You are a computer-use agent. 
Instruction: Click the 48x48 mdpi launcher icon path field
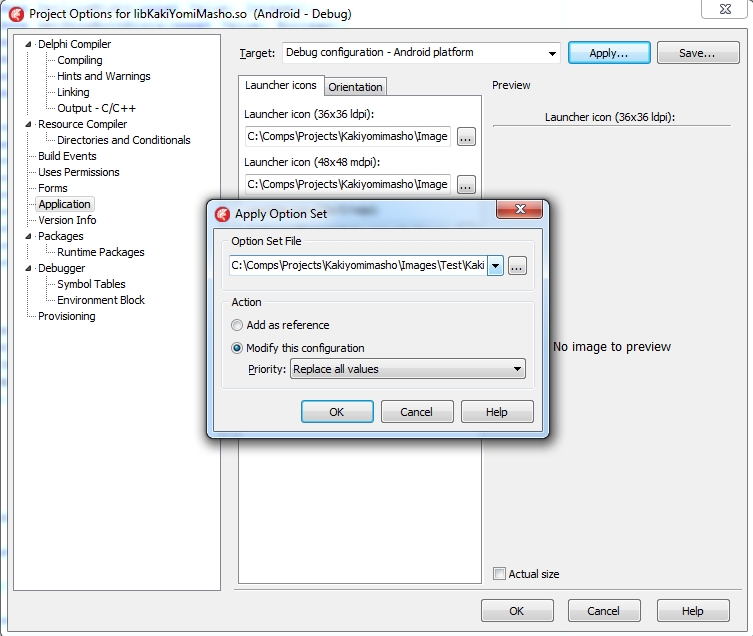click(x=348, y=184)
